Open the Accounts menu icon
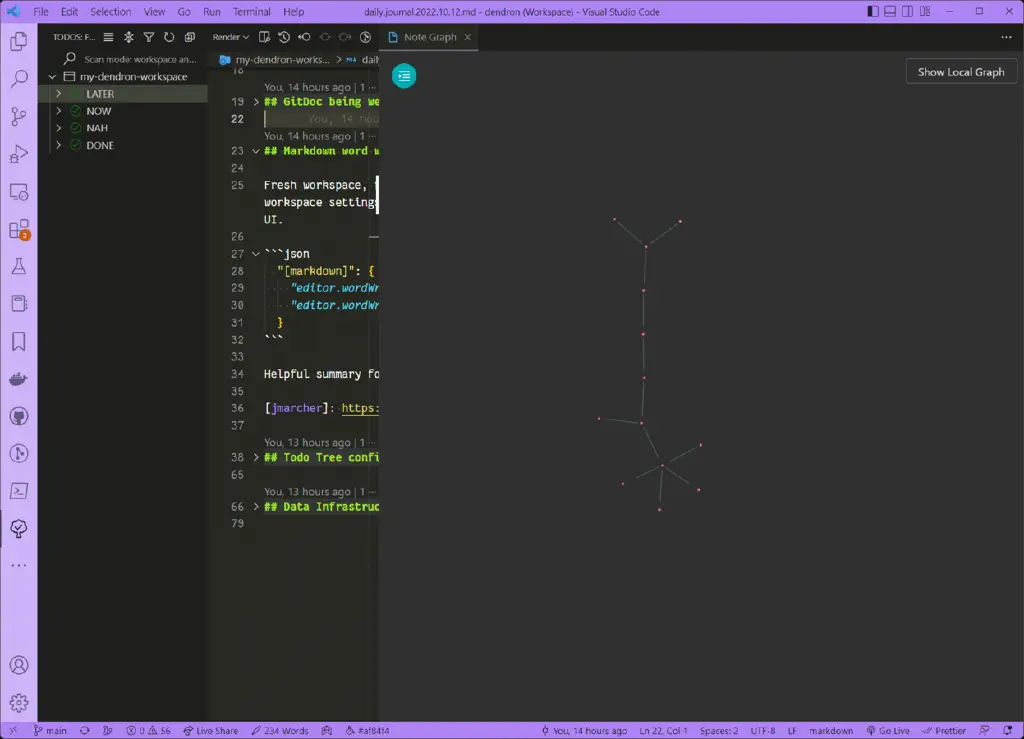The height and width of the screenshot is (739, 1024). tap(19, 665)
